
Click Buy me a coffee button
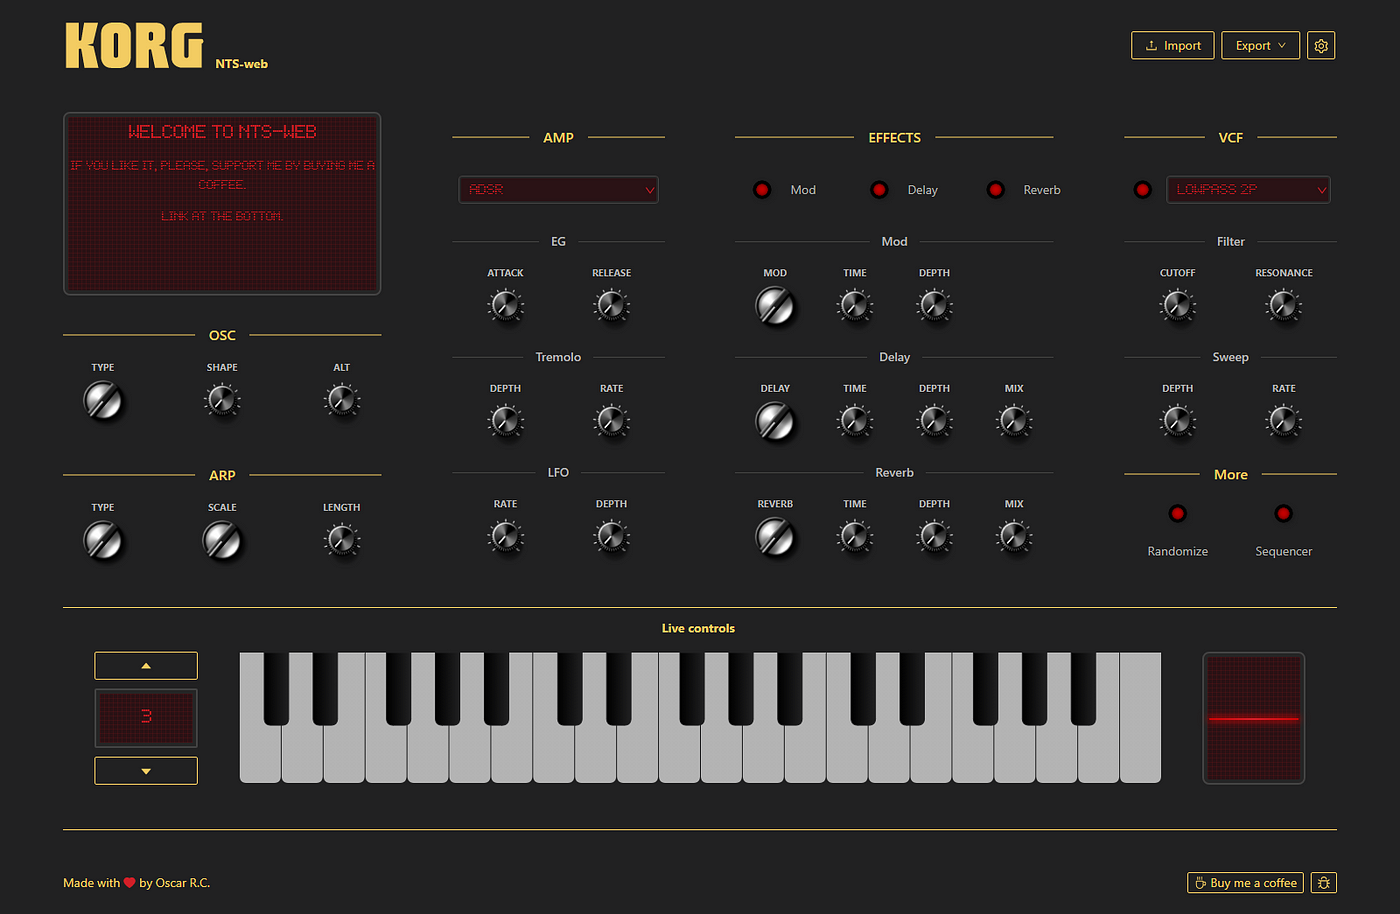coord(1245,883)
